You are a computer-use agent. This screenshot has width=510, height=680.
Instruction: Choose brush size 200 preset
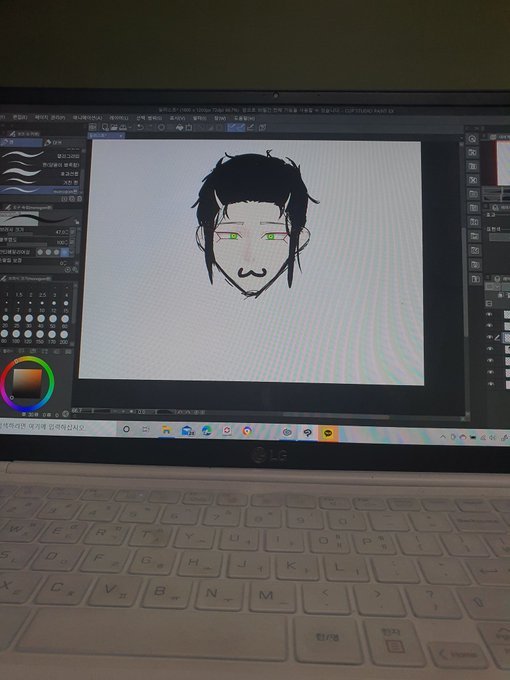[64, 337]
